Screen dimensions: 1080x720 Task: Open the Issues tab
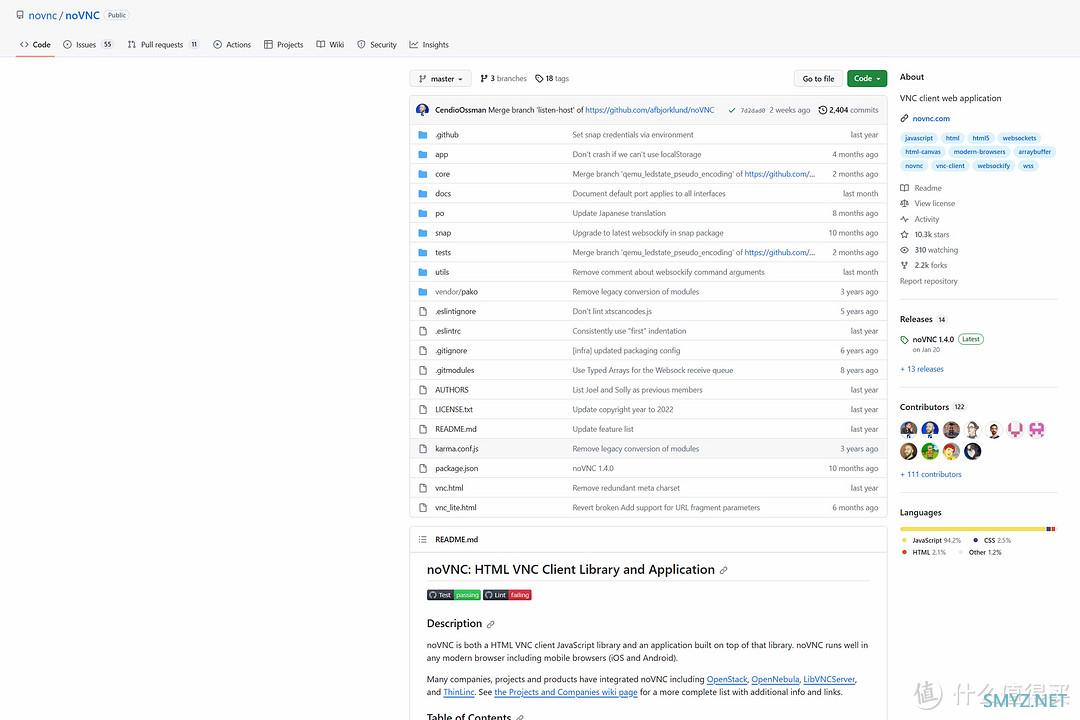pyautogui.click(x=87, y=45)
